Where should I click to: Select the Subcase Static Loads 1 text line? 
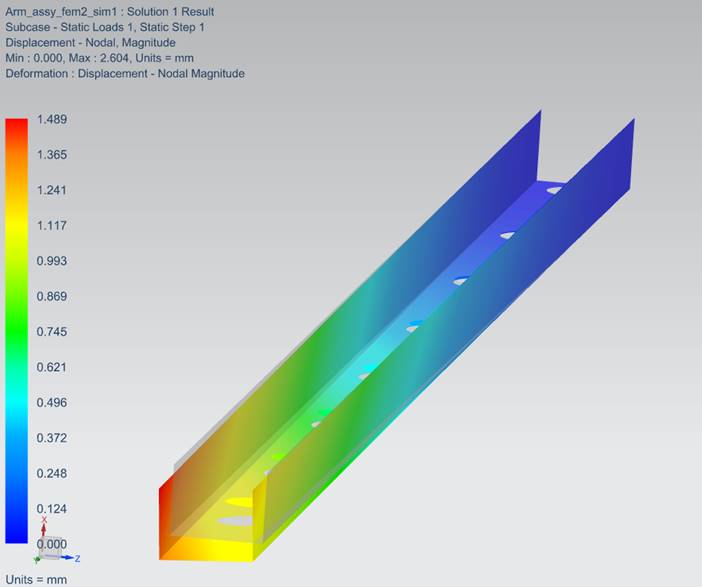click(105, 27)
